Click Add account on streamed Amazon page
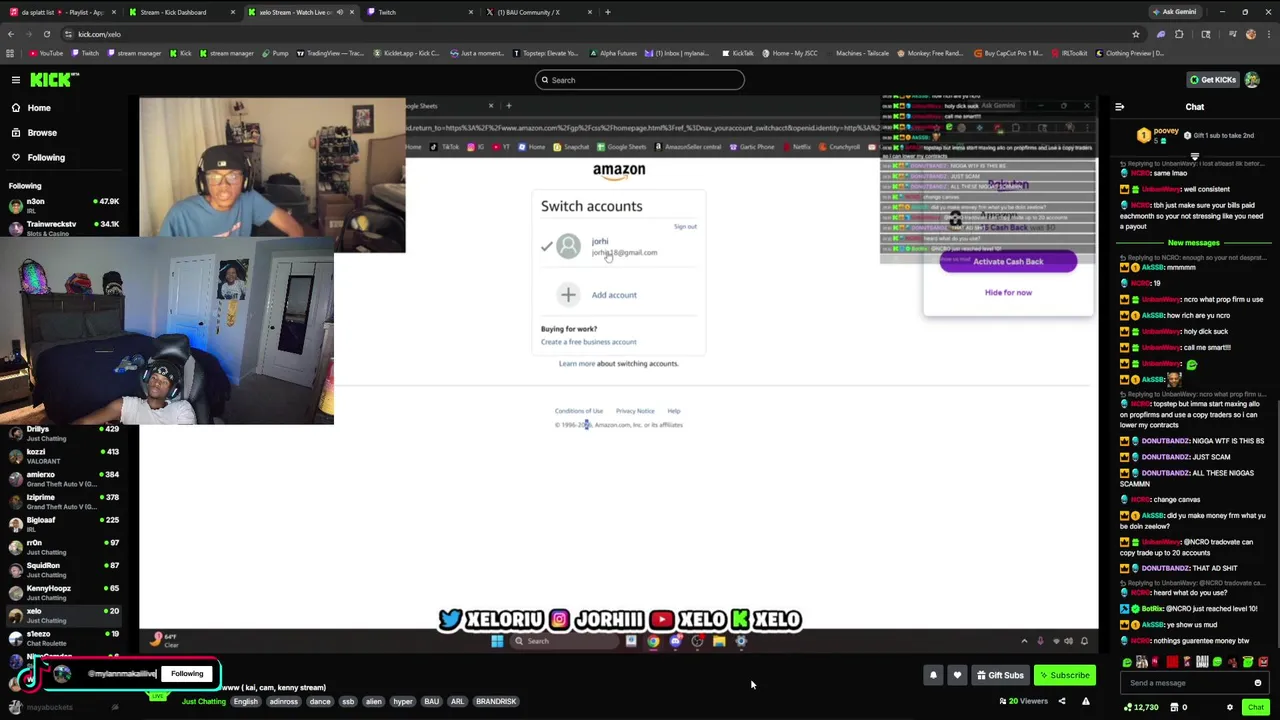This screenshot has width=1280, height=720. tap(614, 295)
